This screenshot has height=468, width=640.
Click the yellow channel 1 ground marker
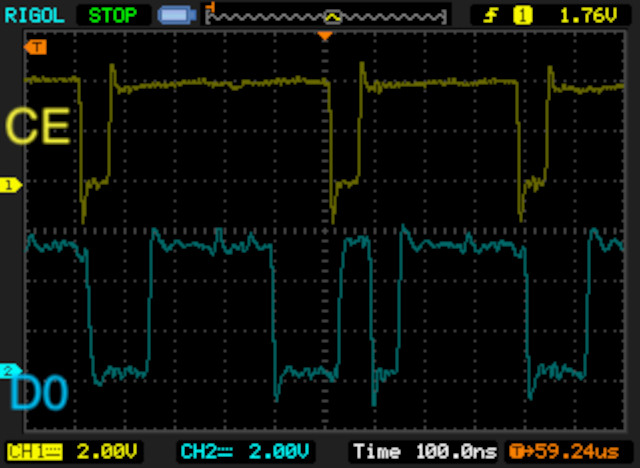[x=11, y=185]
